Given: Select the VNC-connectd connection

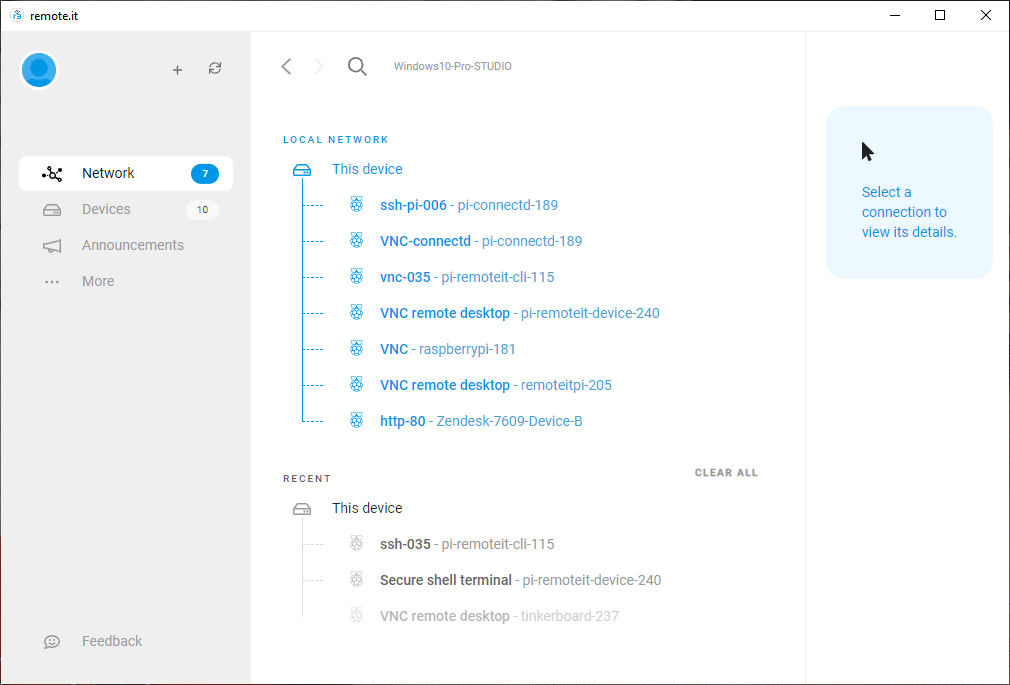Looking at the screenshot, I should pyautogui.click(x=481, y=241).
